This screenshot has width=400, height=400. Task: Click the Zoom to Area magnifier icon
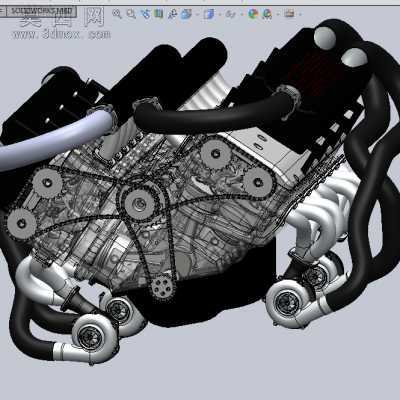tap(131, 14)
